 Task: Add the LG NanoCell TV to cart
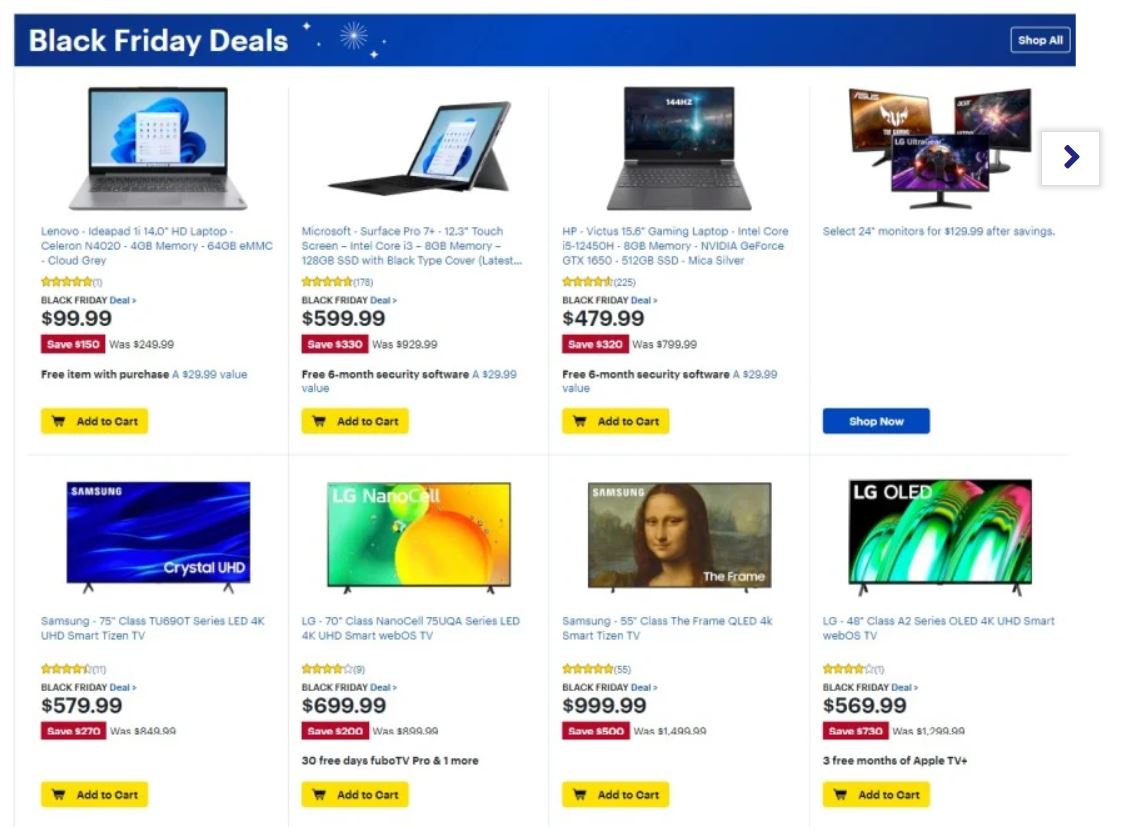click(x=355, y=794)
